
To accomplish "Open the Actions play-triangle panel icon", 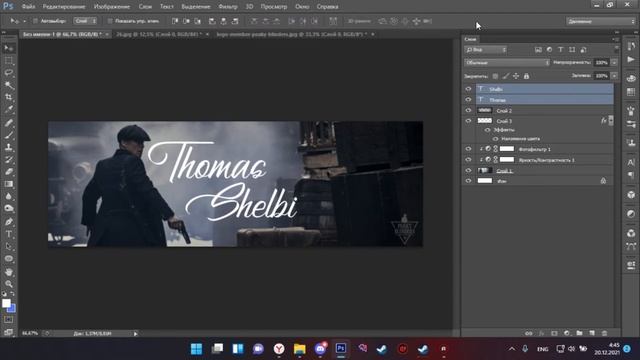I will pos(631,59).
